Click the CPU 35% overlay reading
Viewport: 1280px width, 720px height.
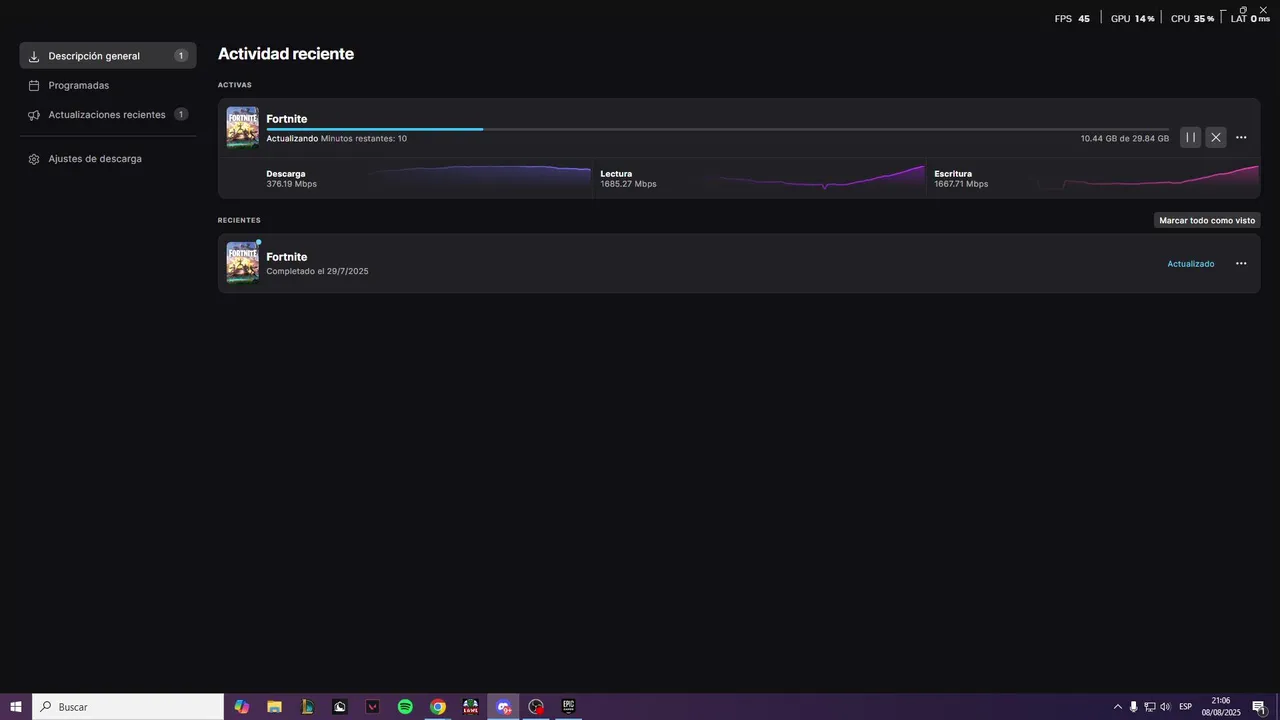tap(1192, 19)
